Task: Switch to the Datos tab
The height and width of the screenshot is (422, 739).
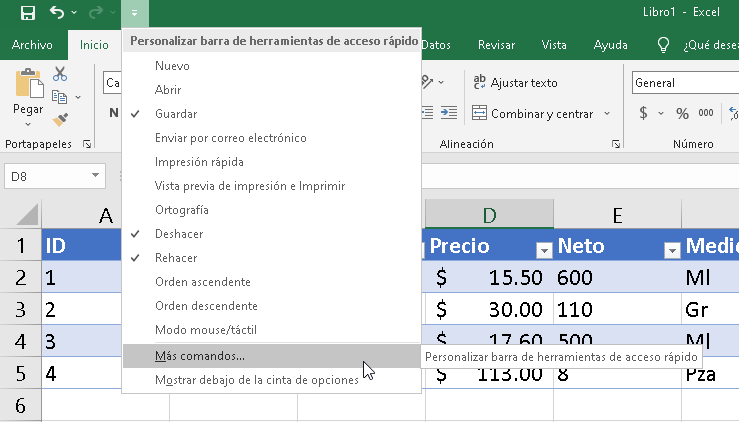Action: pos(436,45)
